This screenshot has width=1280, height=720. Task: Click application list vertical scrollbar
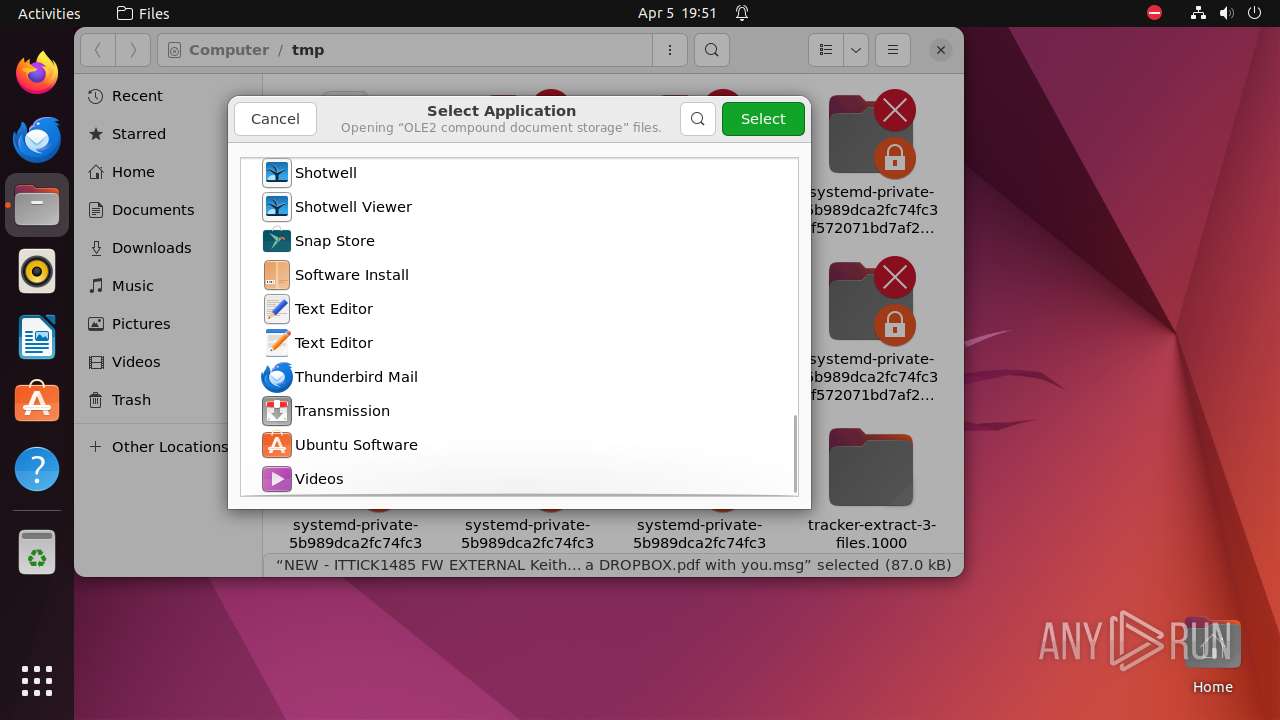click(x=796, y=452)
